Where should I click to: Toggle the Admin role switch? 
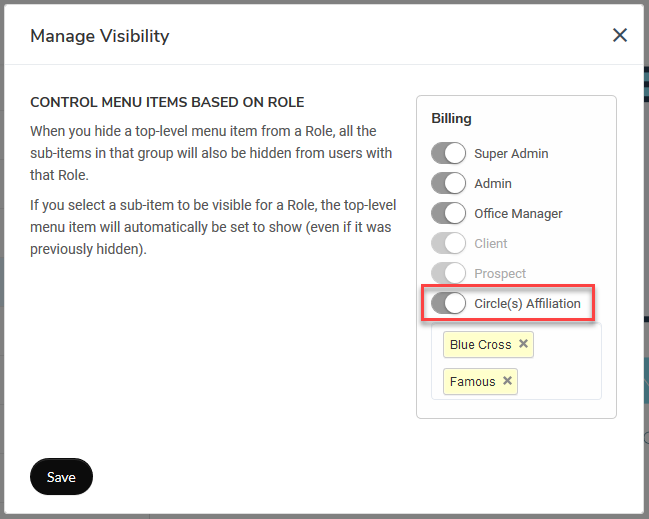point(448,183)
